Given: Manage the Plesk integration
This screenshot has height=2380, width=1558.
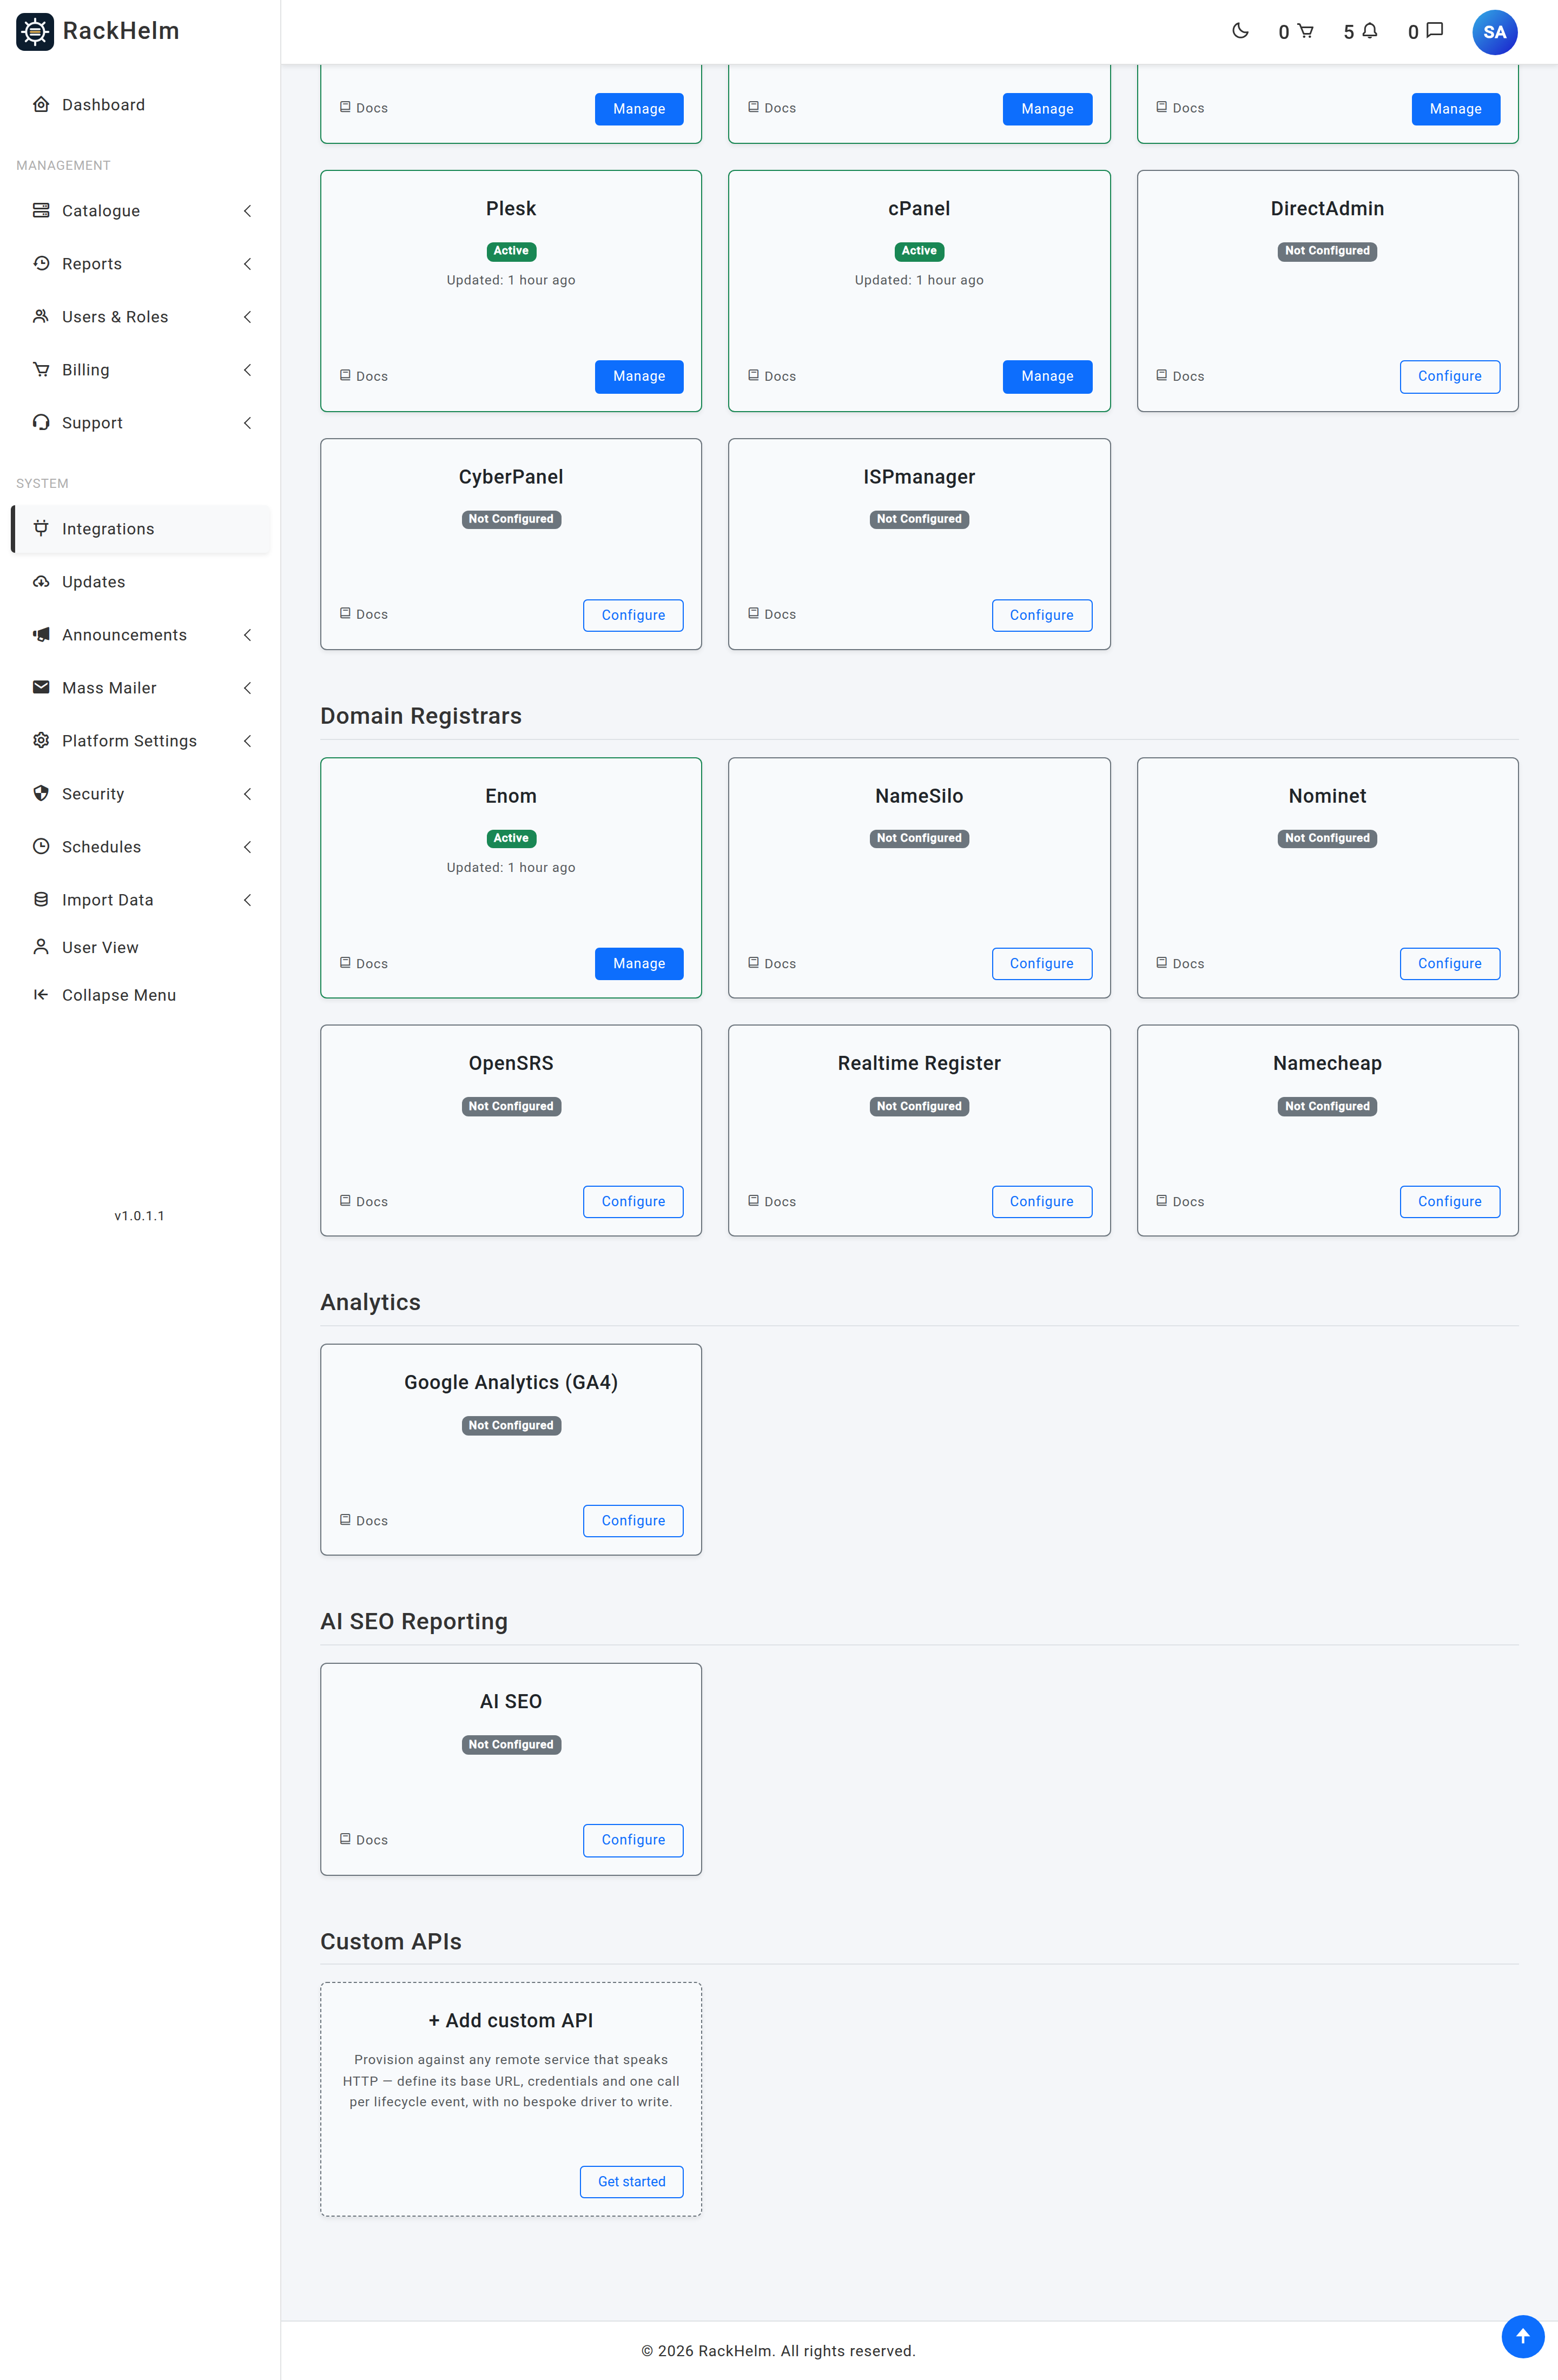Looking at the screenshot, I should tap(639, 376).
